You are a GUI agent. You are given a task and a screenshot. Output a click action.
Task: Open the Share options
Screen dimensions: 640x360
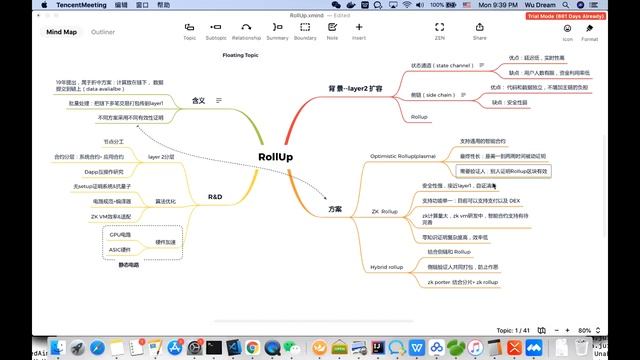(x=480, y=31)
